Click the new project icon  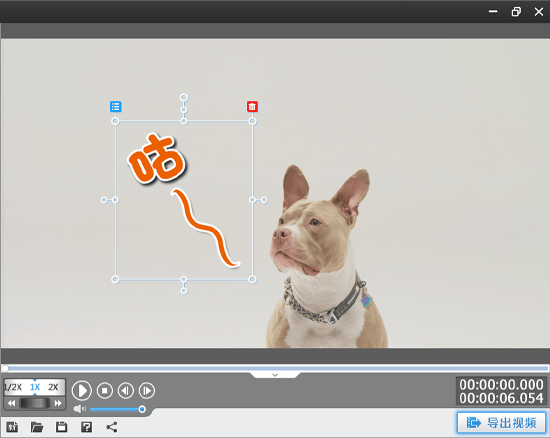[x=12, y=427]
